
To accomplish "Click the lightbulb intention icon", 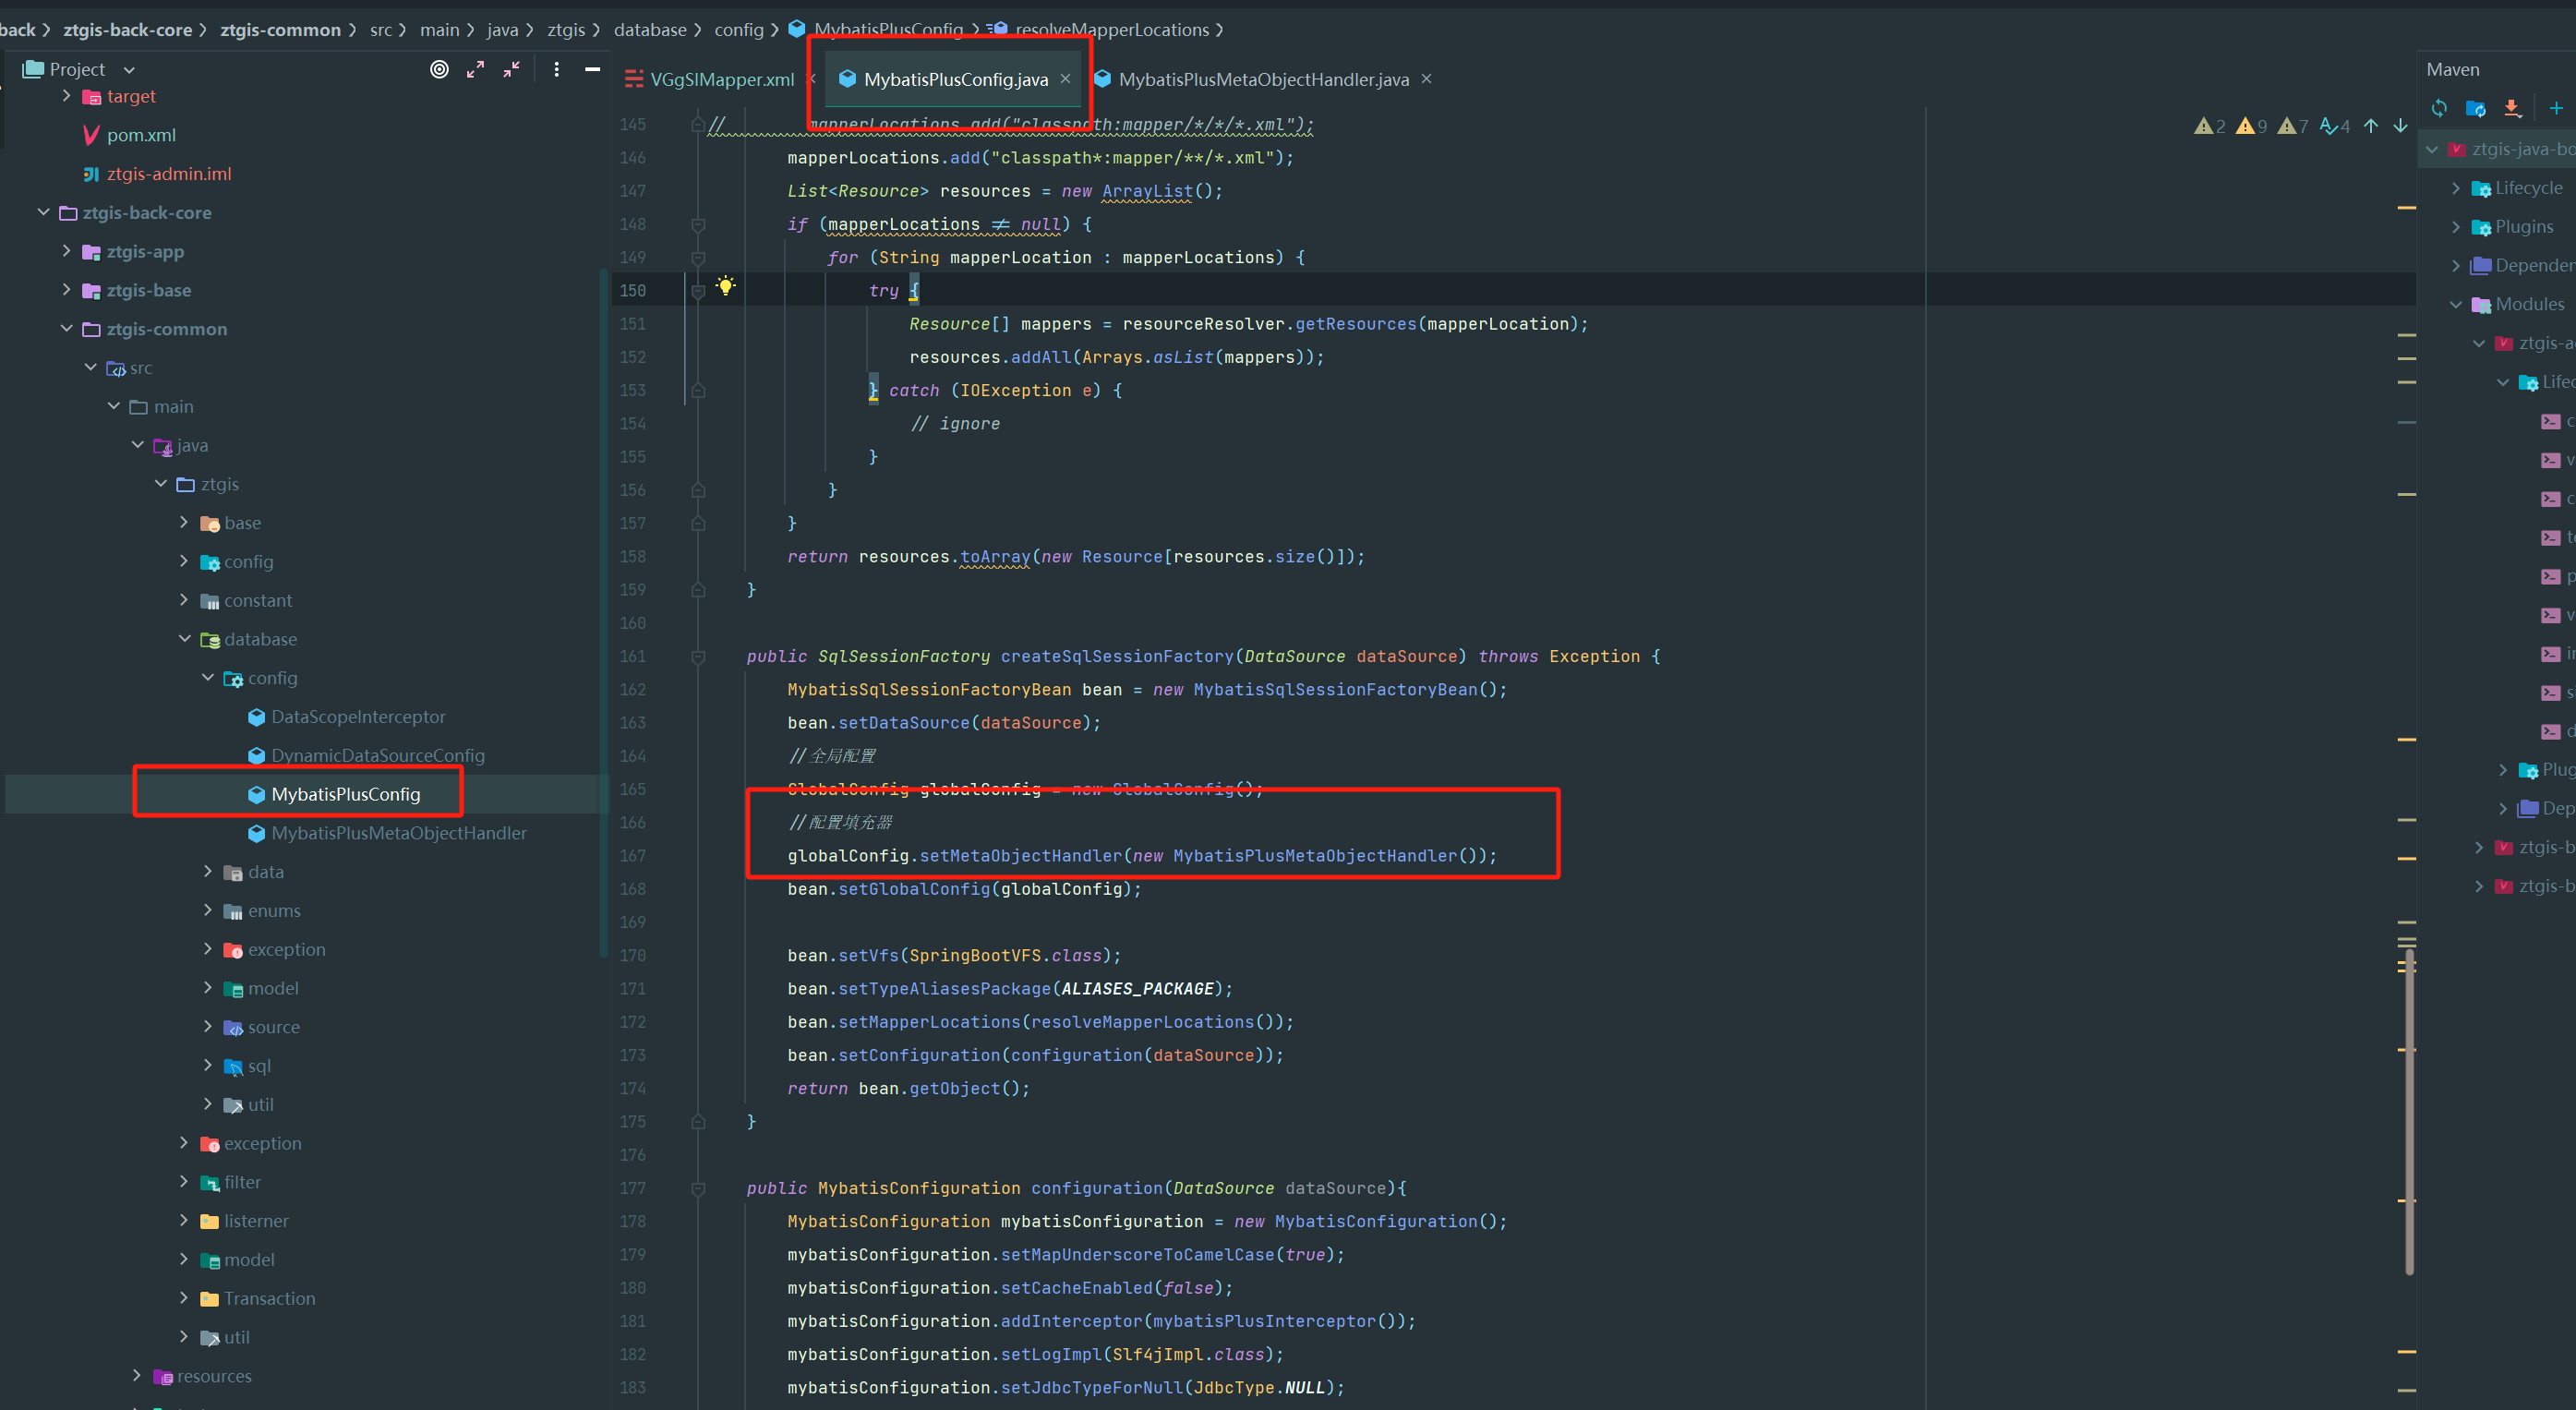I will pyautogui.click(x=726, y=287).
